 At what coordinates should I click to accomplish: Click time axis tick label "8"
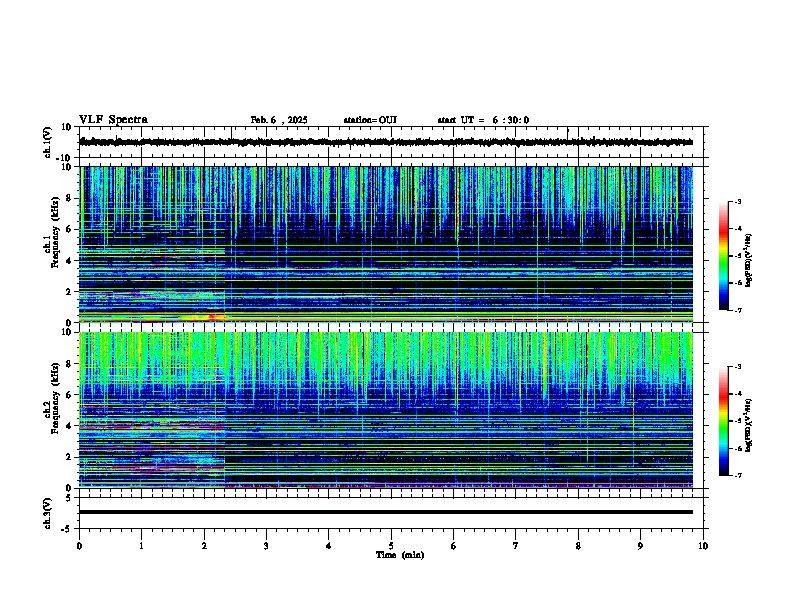point(578,546)
